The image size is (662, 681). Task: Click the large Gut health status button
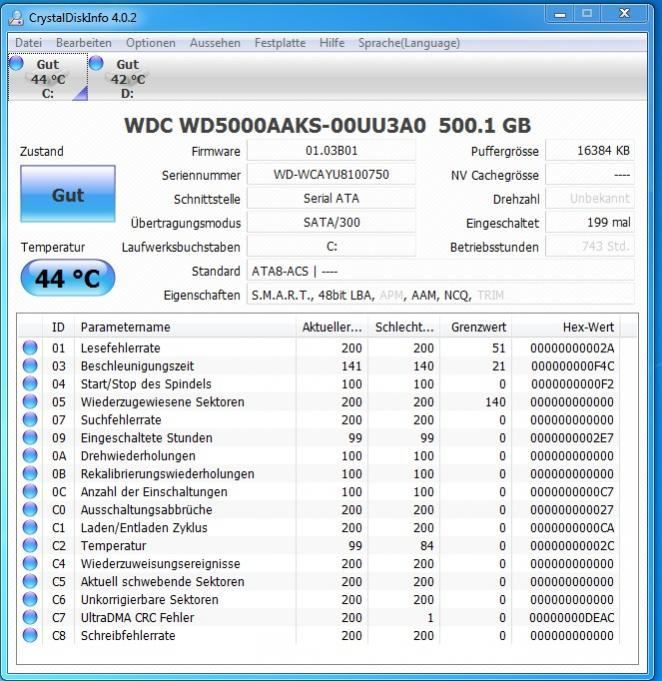(x=68, y=194)
